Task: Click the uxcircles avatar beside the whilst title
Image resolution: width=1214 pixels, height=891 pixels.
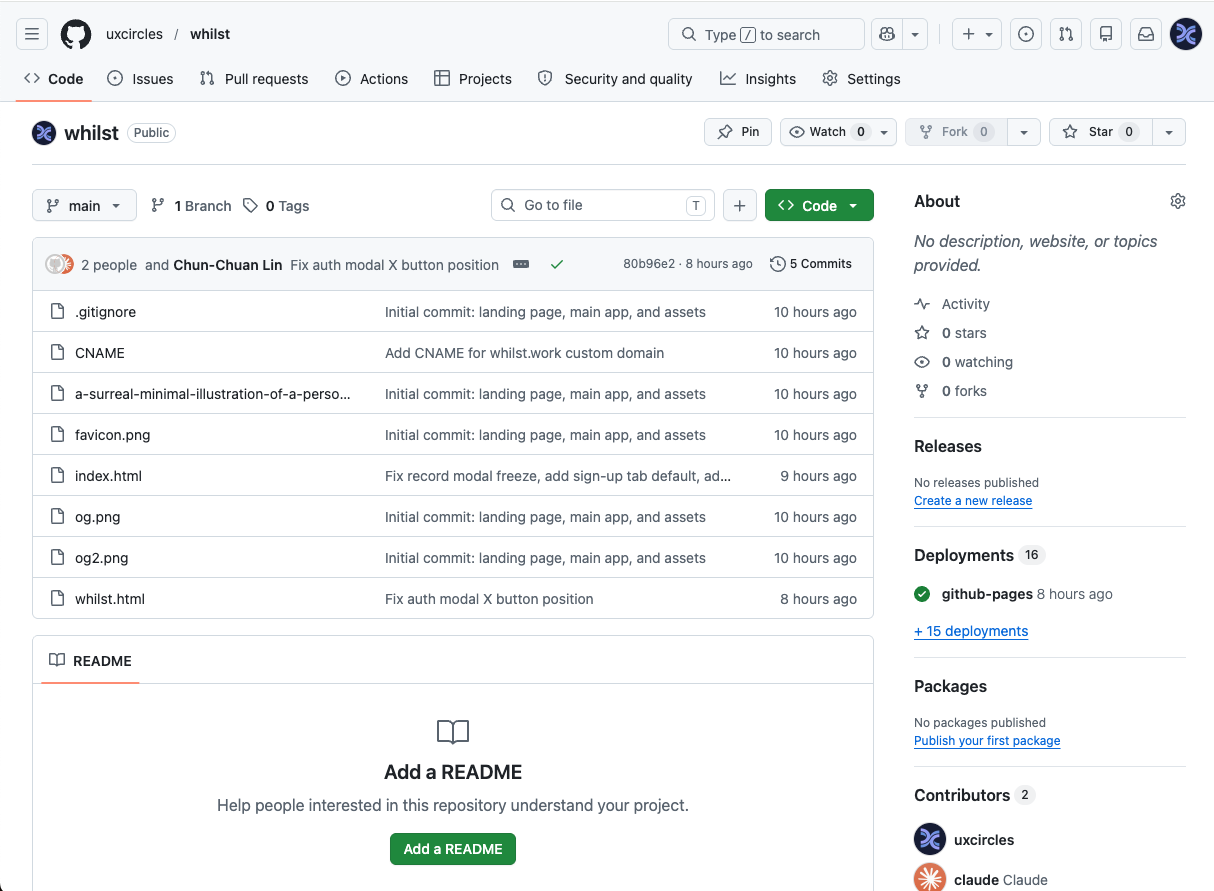Action: 44,132
